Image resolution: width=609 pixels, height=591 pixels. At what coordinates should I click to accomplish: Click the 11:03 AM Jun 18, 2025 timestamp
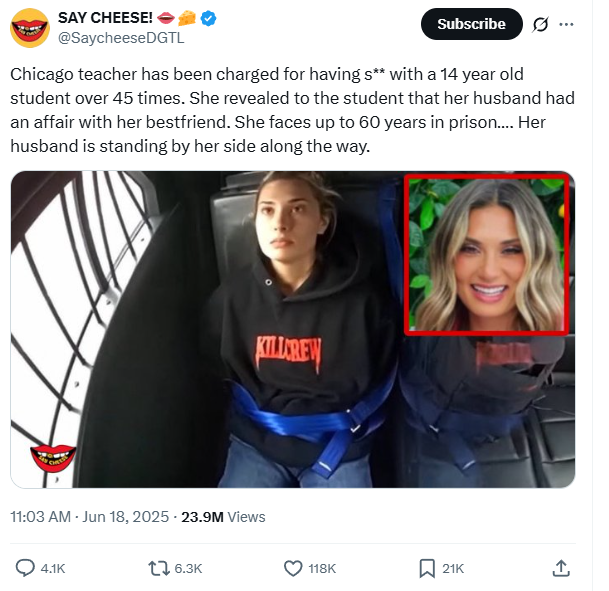coord(89,517)
